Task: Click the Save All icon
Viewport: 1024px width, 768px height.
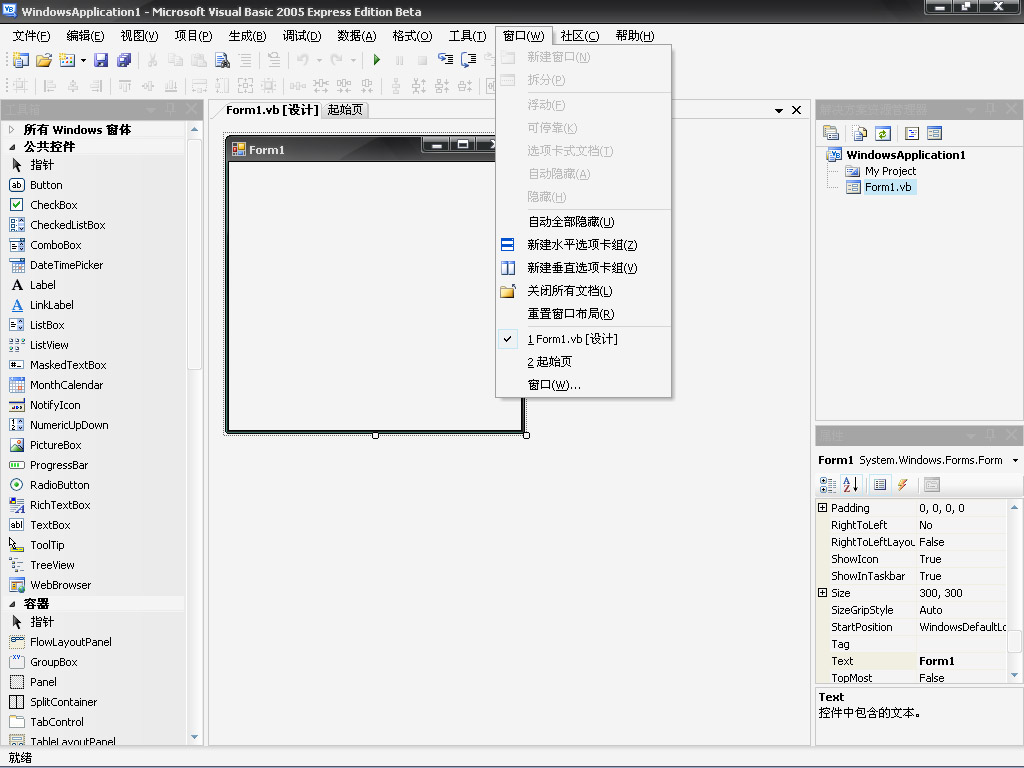Action: click(124, 60)
